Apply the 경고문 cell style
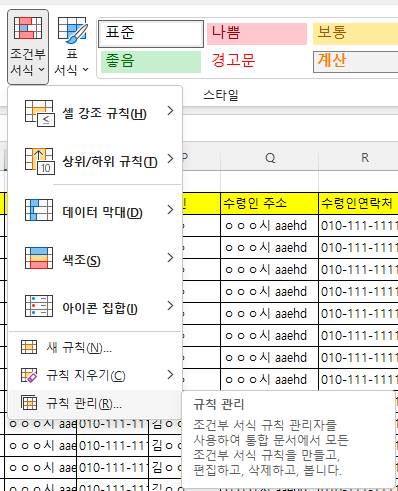 (257, 62)
